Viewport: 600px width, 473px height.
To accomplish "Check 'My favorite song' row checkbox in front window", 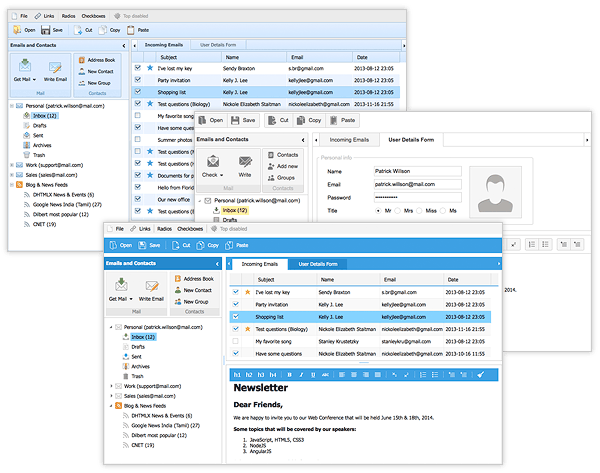I will [236, 341].
